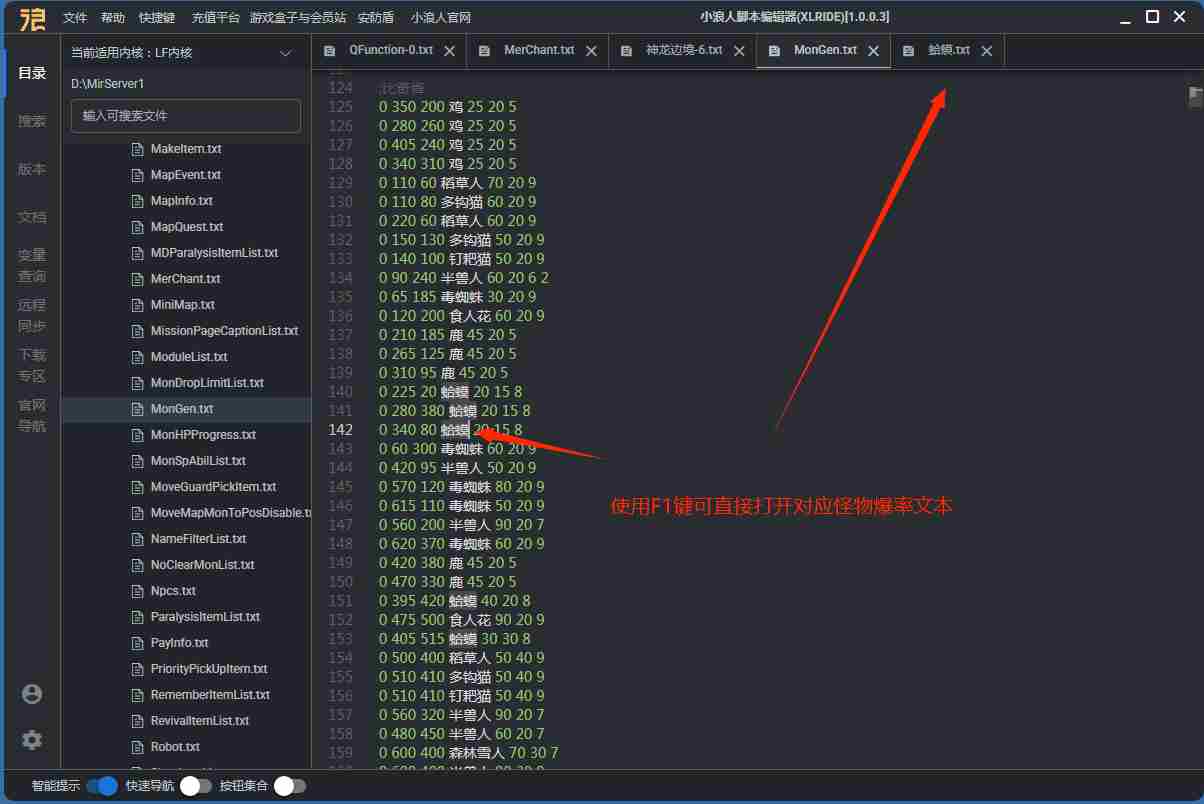Switch to the 神龙边境-6.txt tab

coord(683,50)
